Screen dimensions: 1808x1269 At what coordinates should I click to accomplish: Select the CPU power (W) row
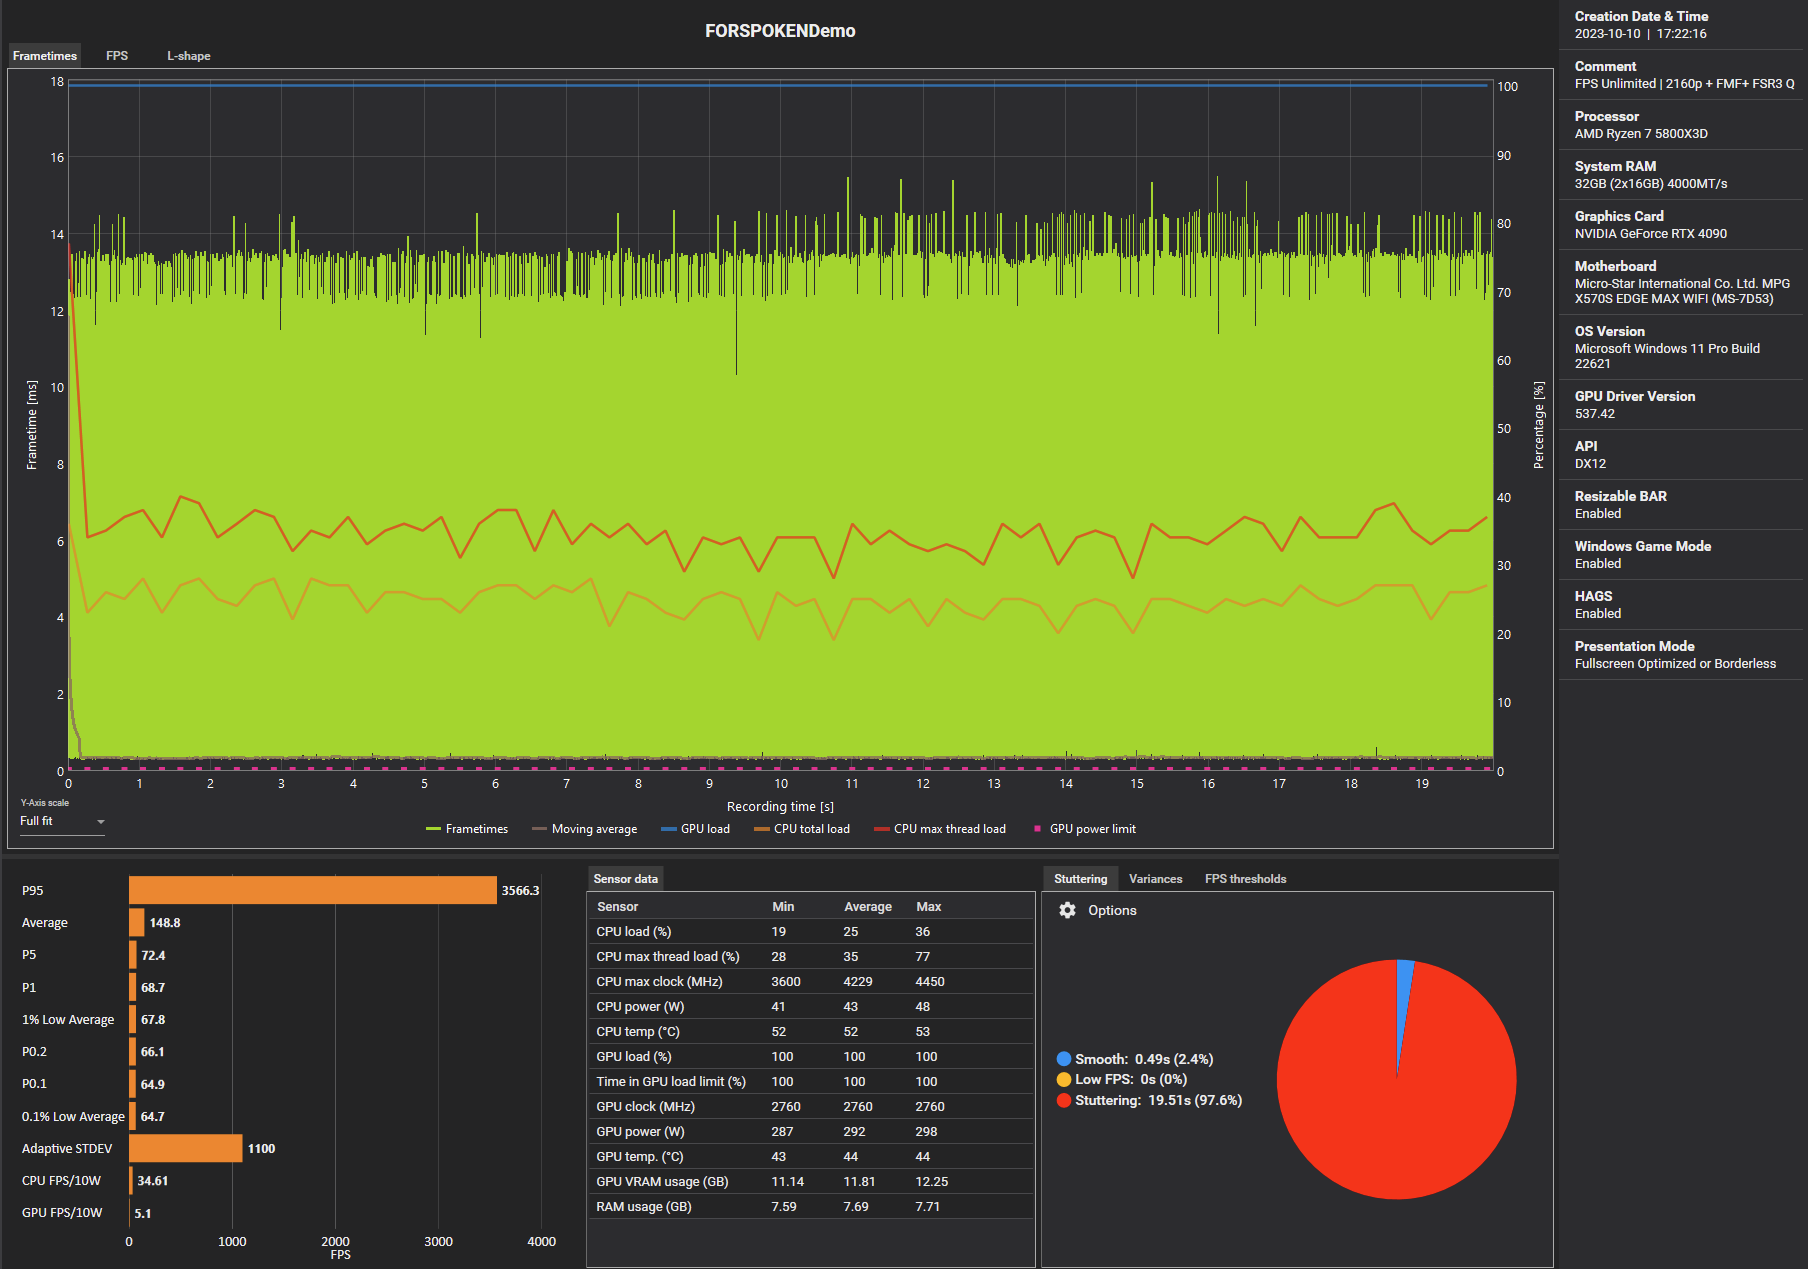(x=810, y=1006)
